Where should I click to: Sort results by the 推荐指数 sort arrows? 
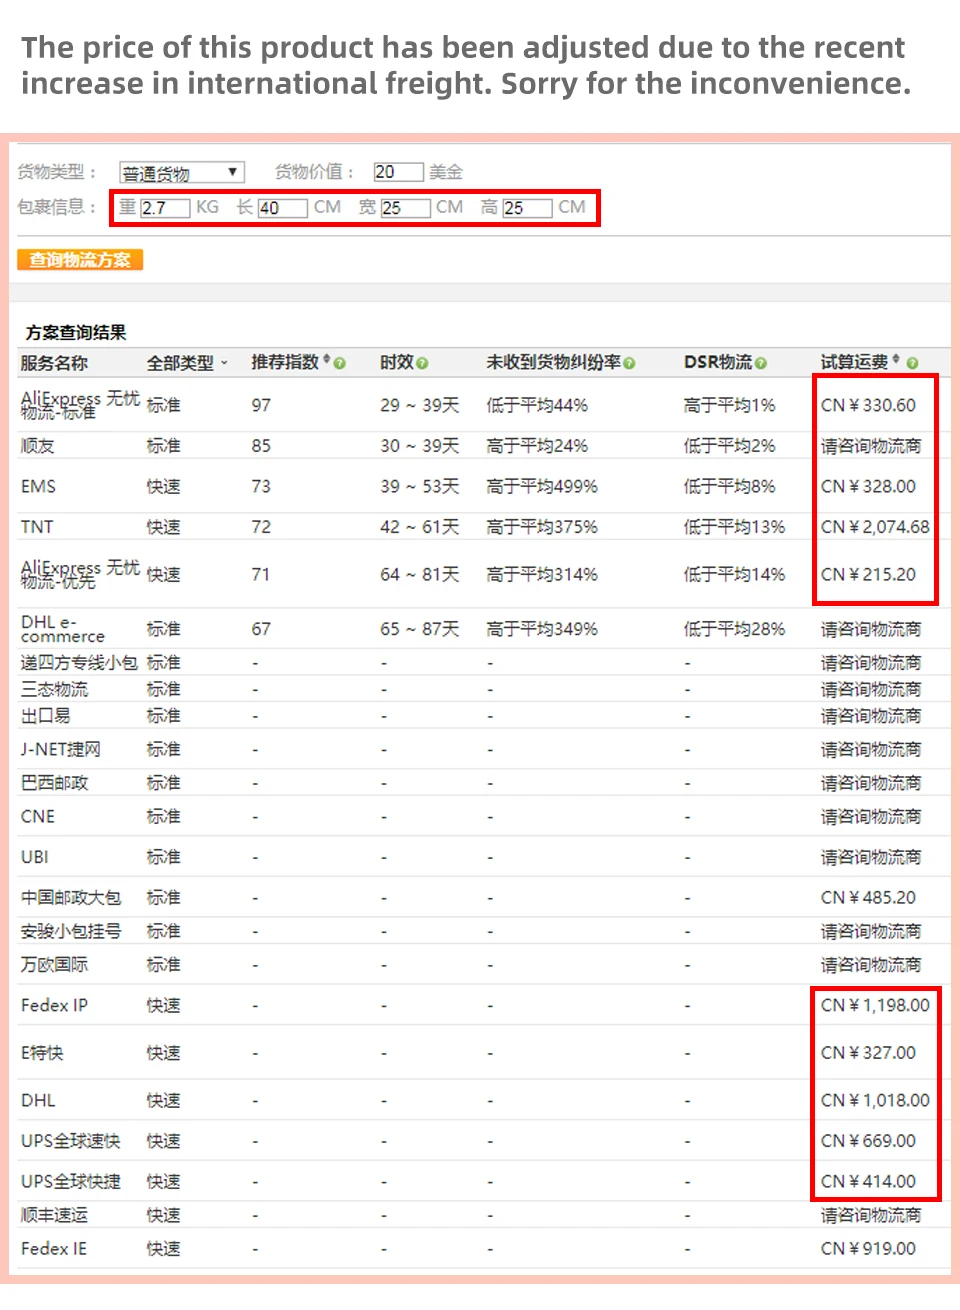326,360
